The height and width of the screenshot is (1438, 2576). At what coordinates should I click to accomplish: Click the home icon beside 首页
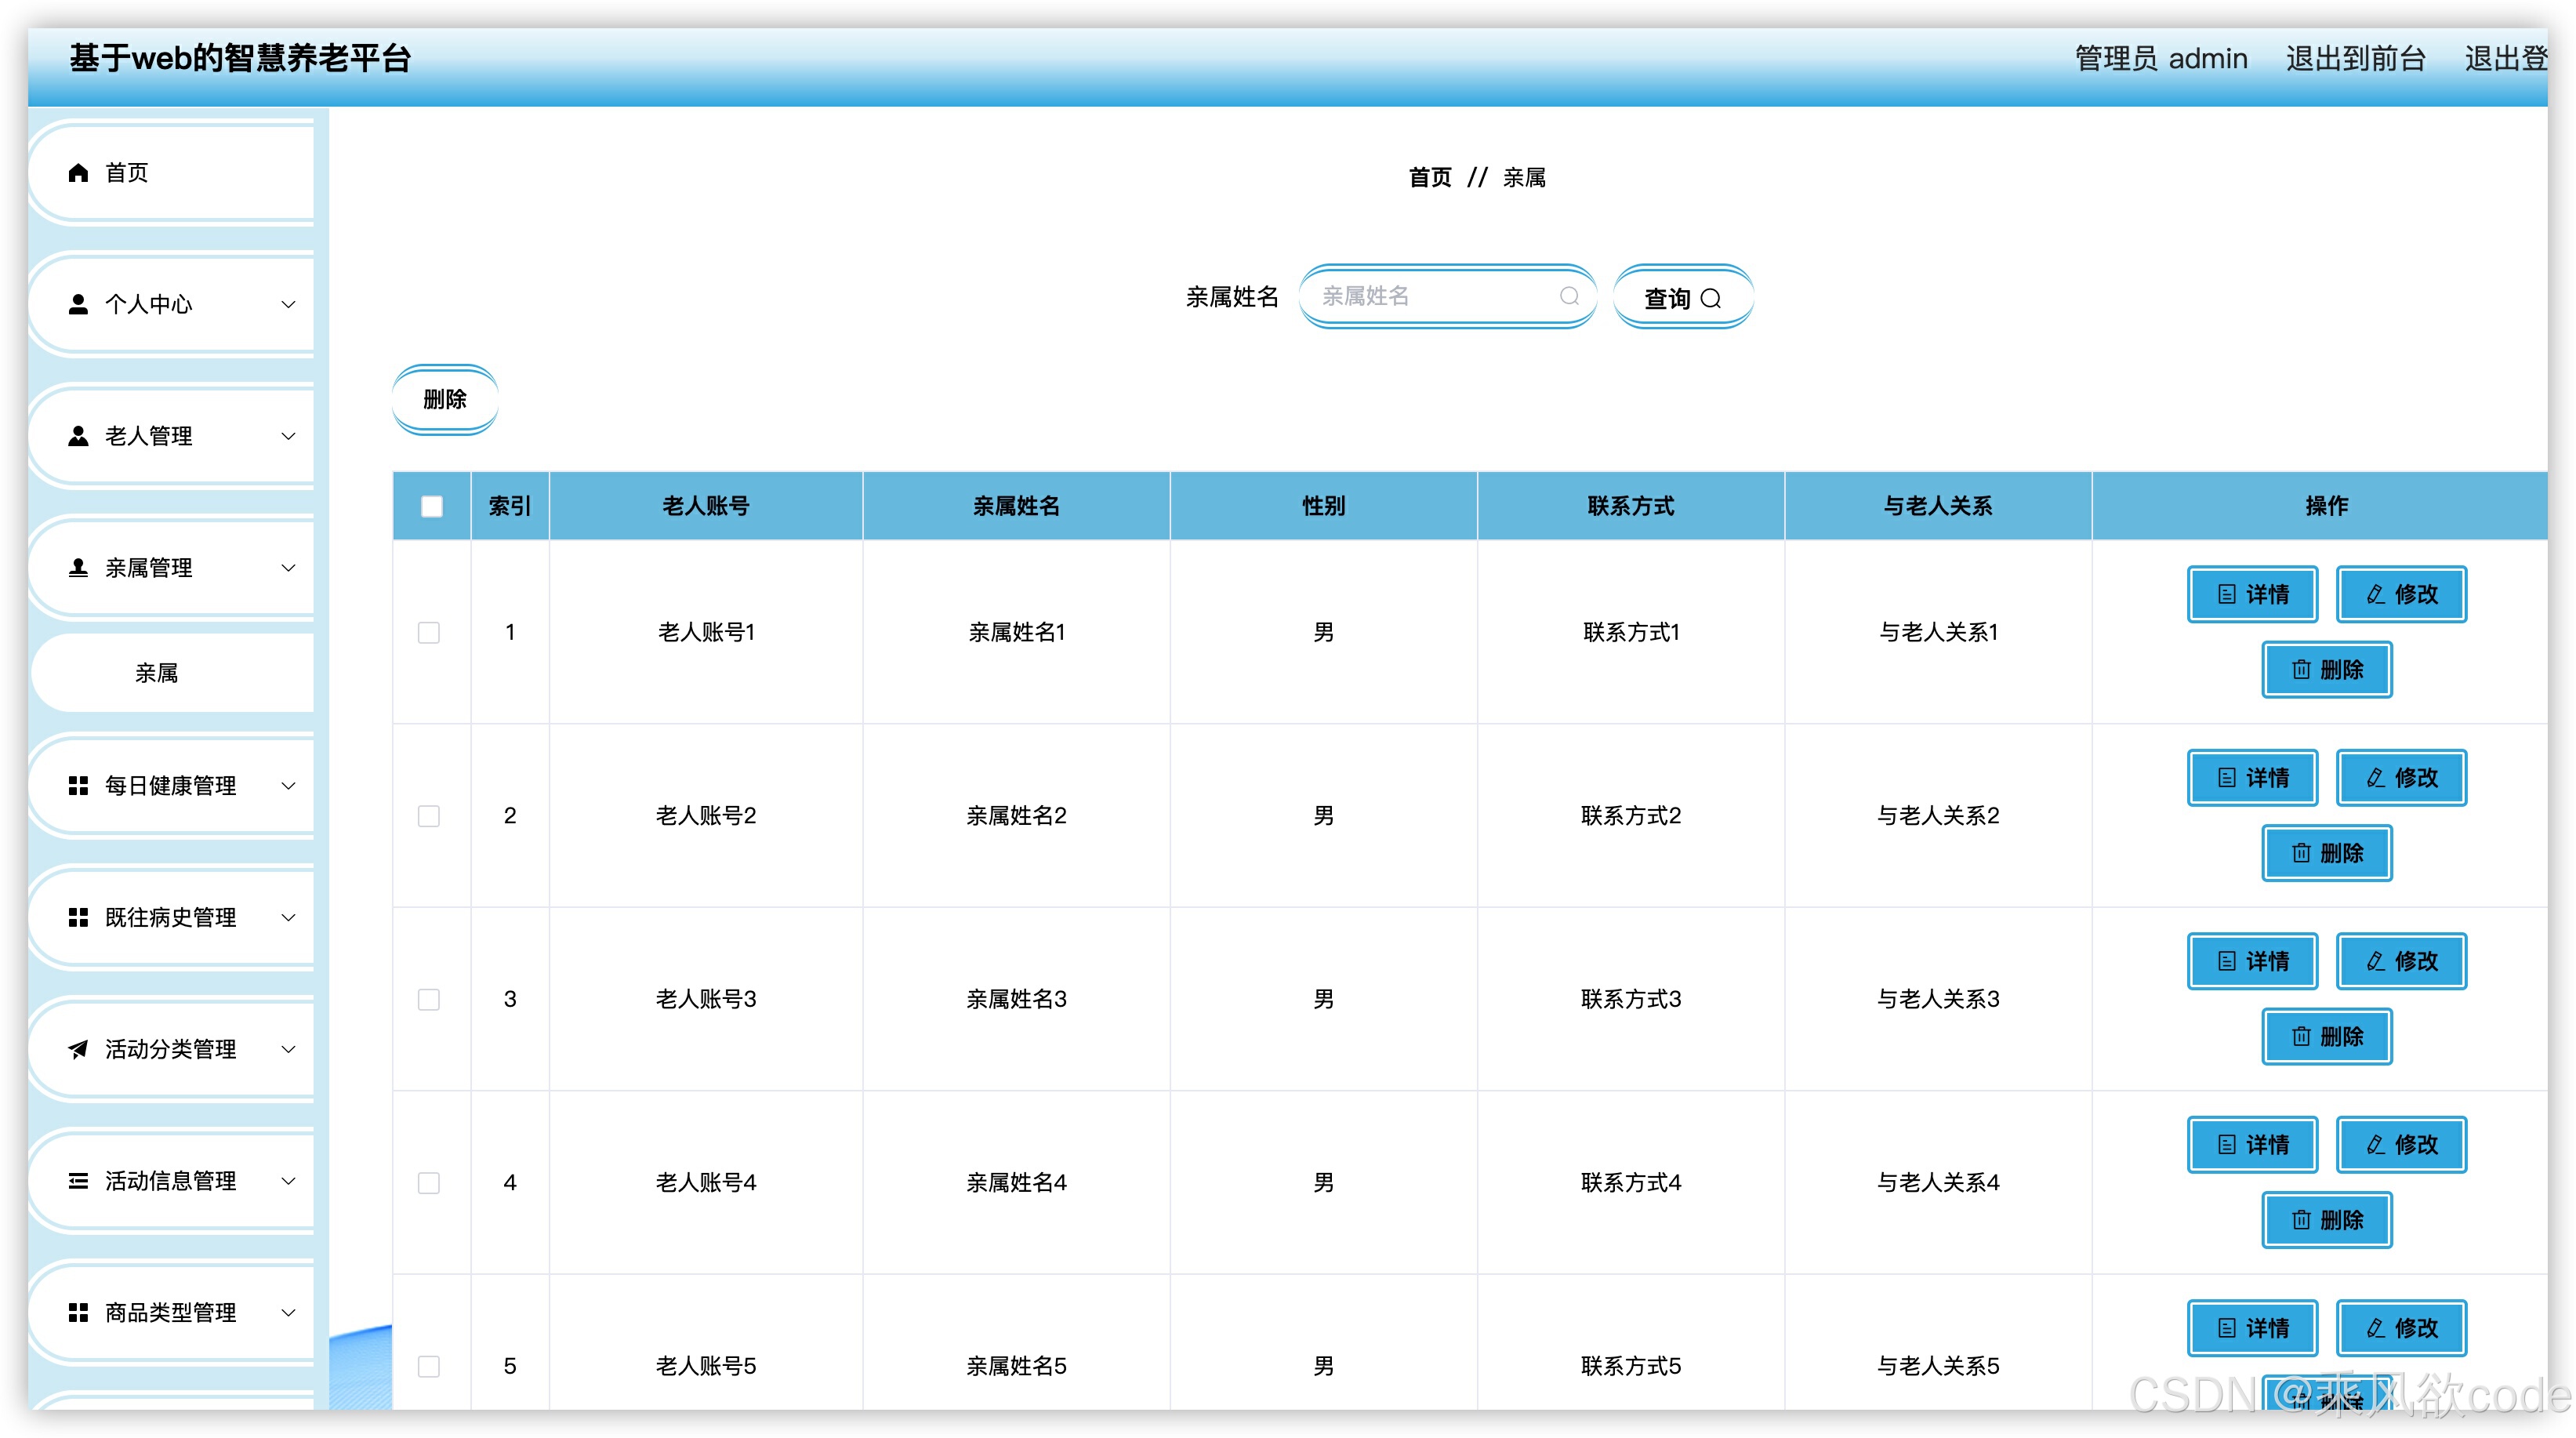[78, 173]
